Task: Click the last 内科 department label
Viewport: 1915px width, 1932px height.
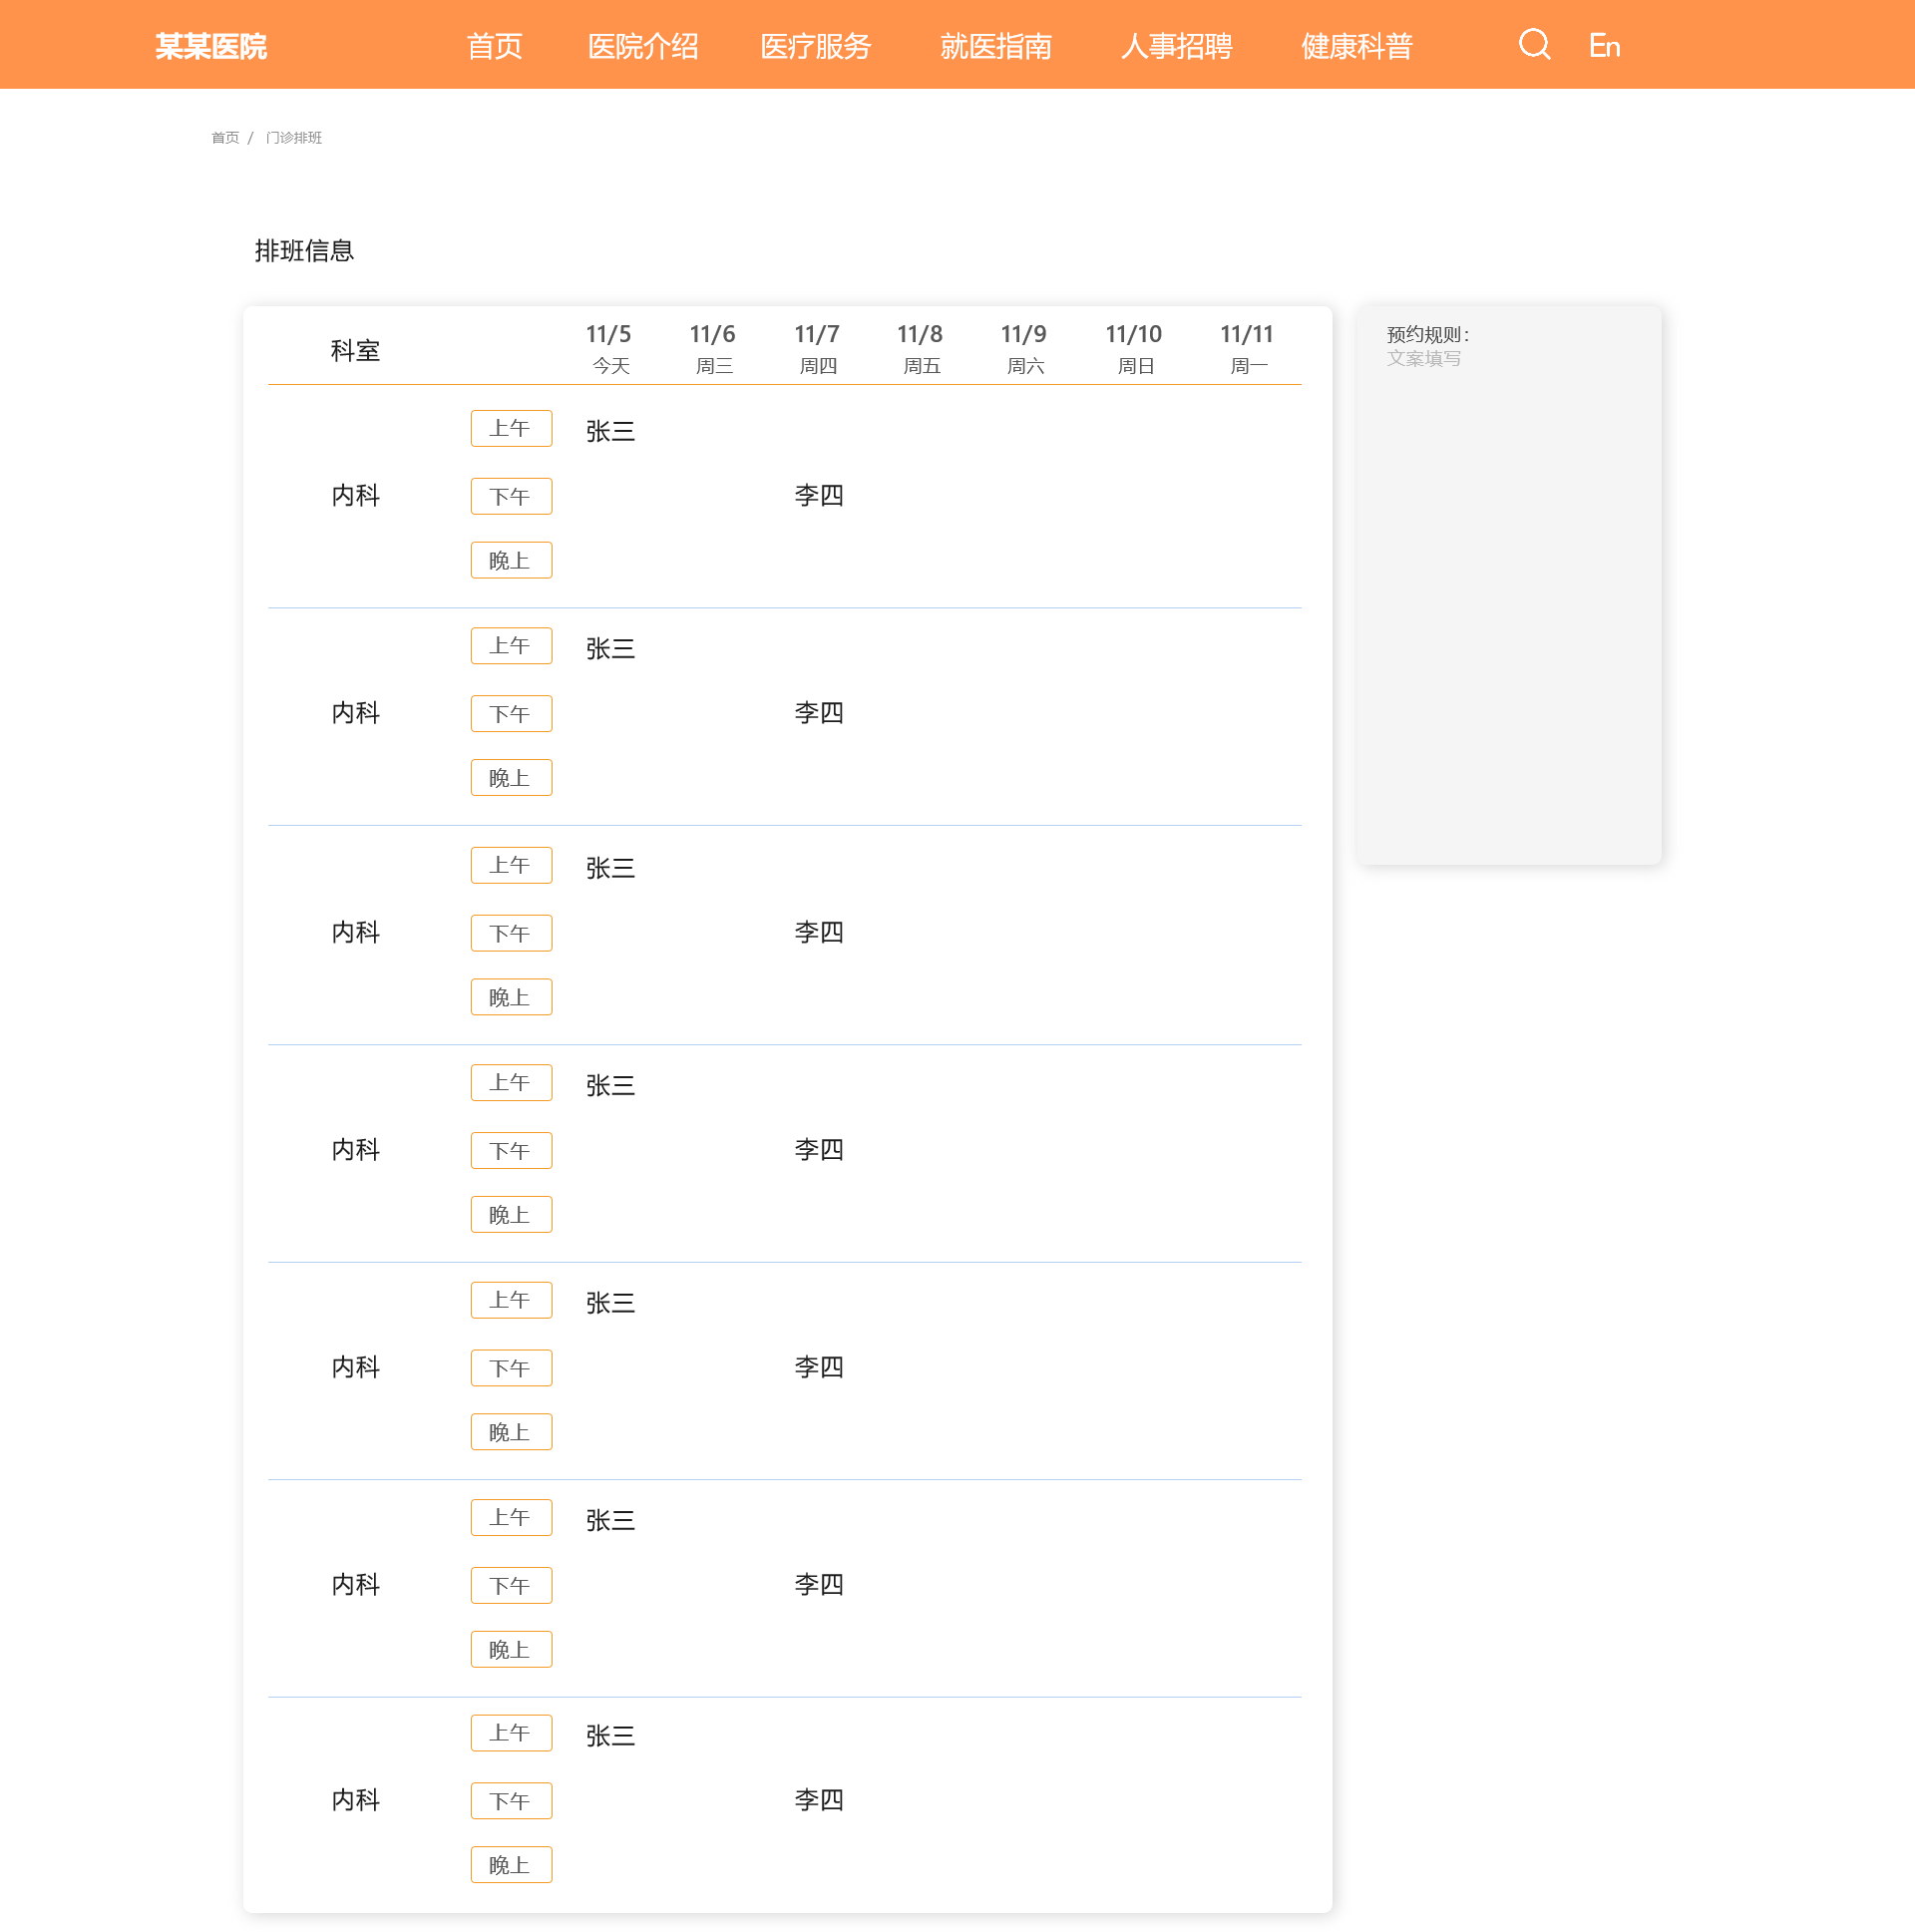Action: pyautogui.click(x=355, y=1800)
